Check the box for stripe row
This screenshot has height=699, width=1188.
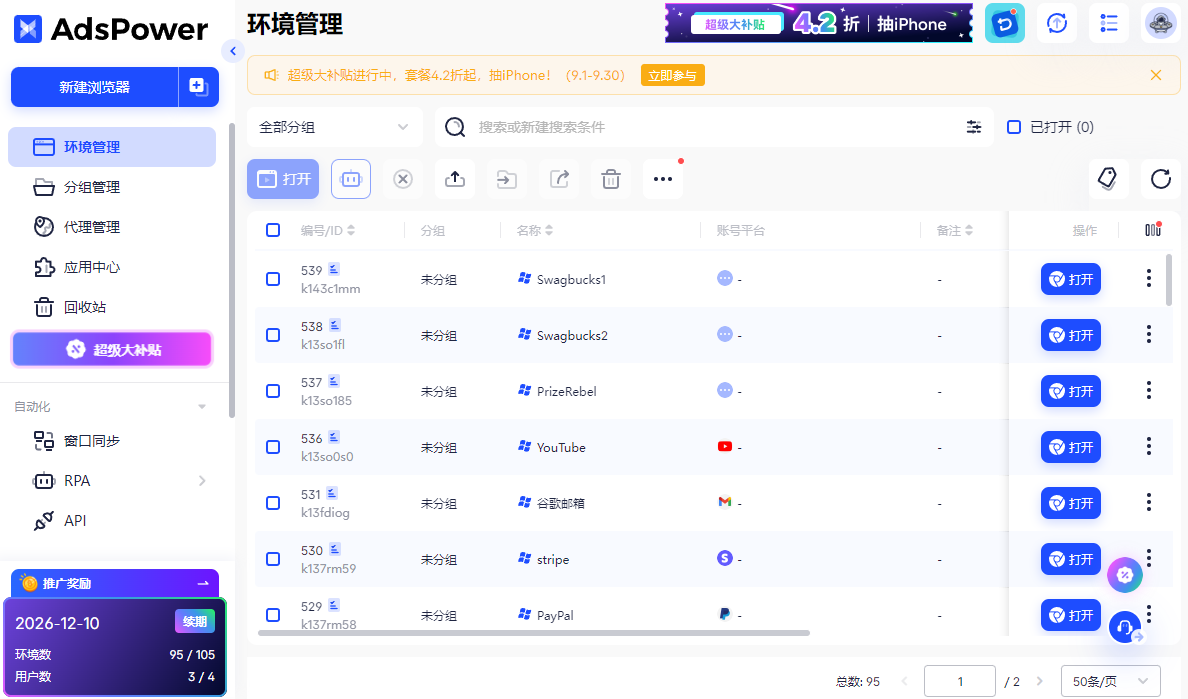273,559
